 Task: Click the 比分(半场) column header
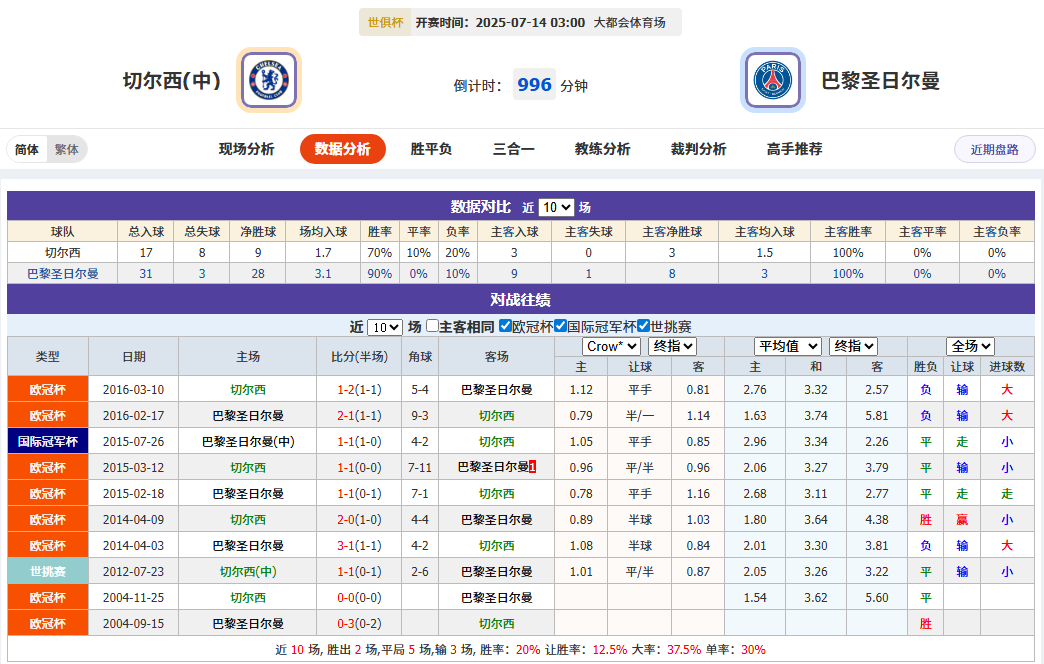click(360, 356)
